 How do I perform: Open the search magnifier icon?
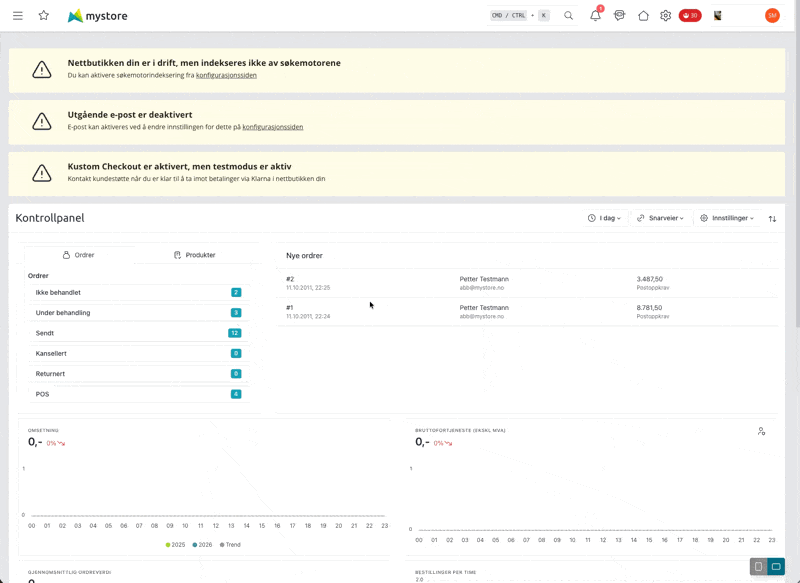click(x=568, y=16)
